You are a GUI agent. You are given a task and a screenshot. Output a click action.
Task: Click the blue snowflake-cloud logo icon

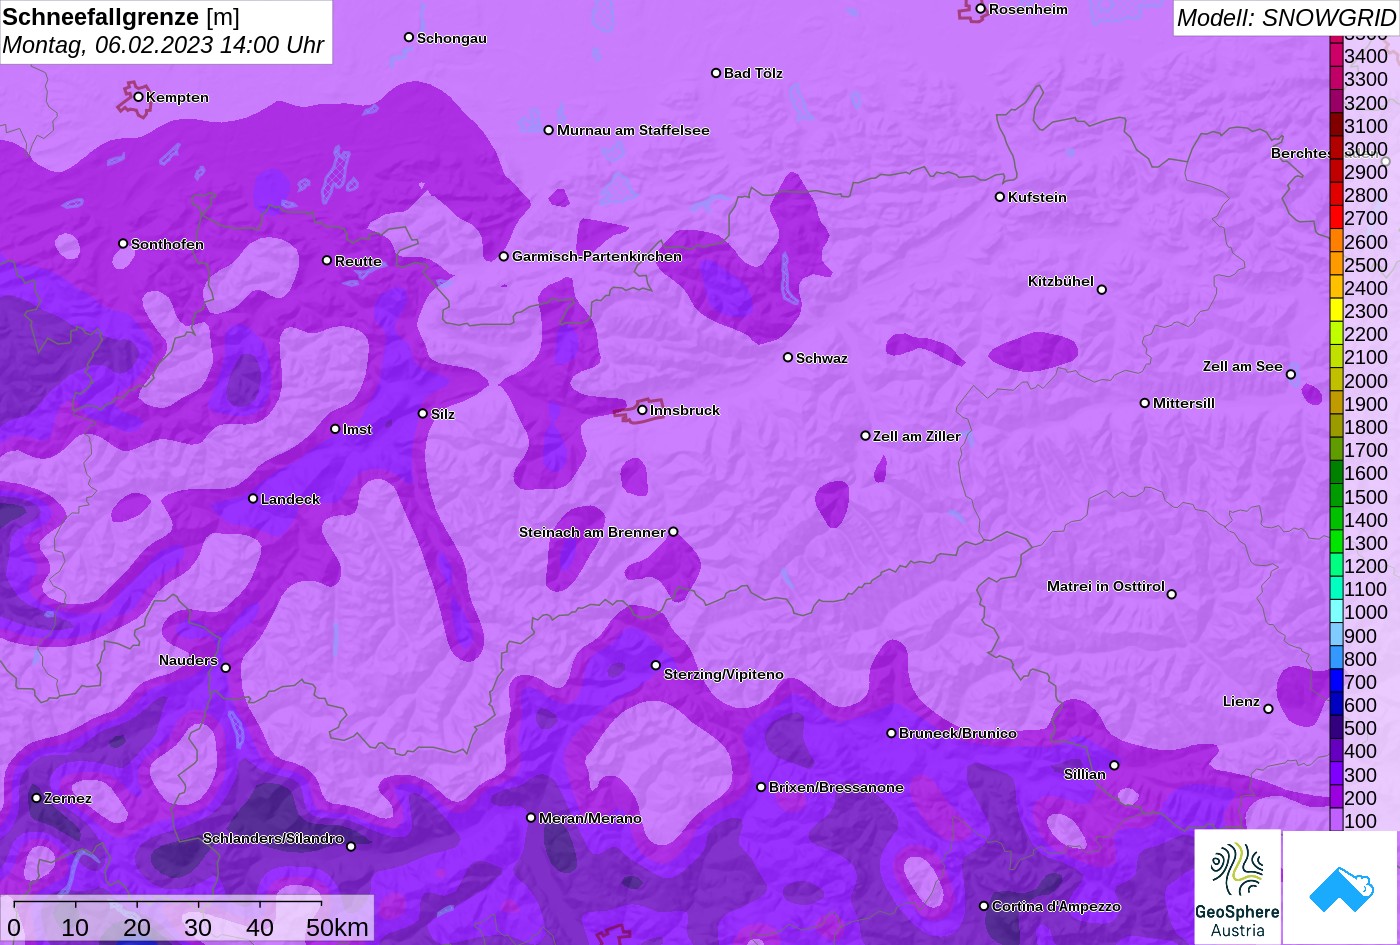click(x=1340, y=887)
